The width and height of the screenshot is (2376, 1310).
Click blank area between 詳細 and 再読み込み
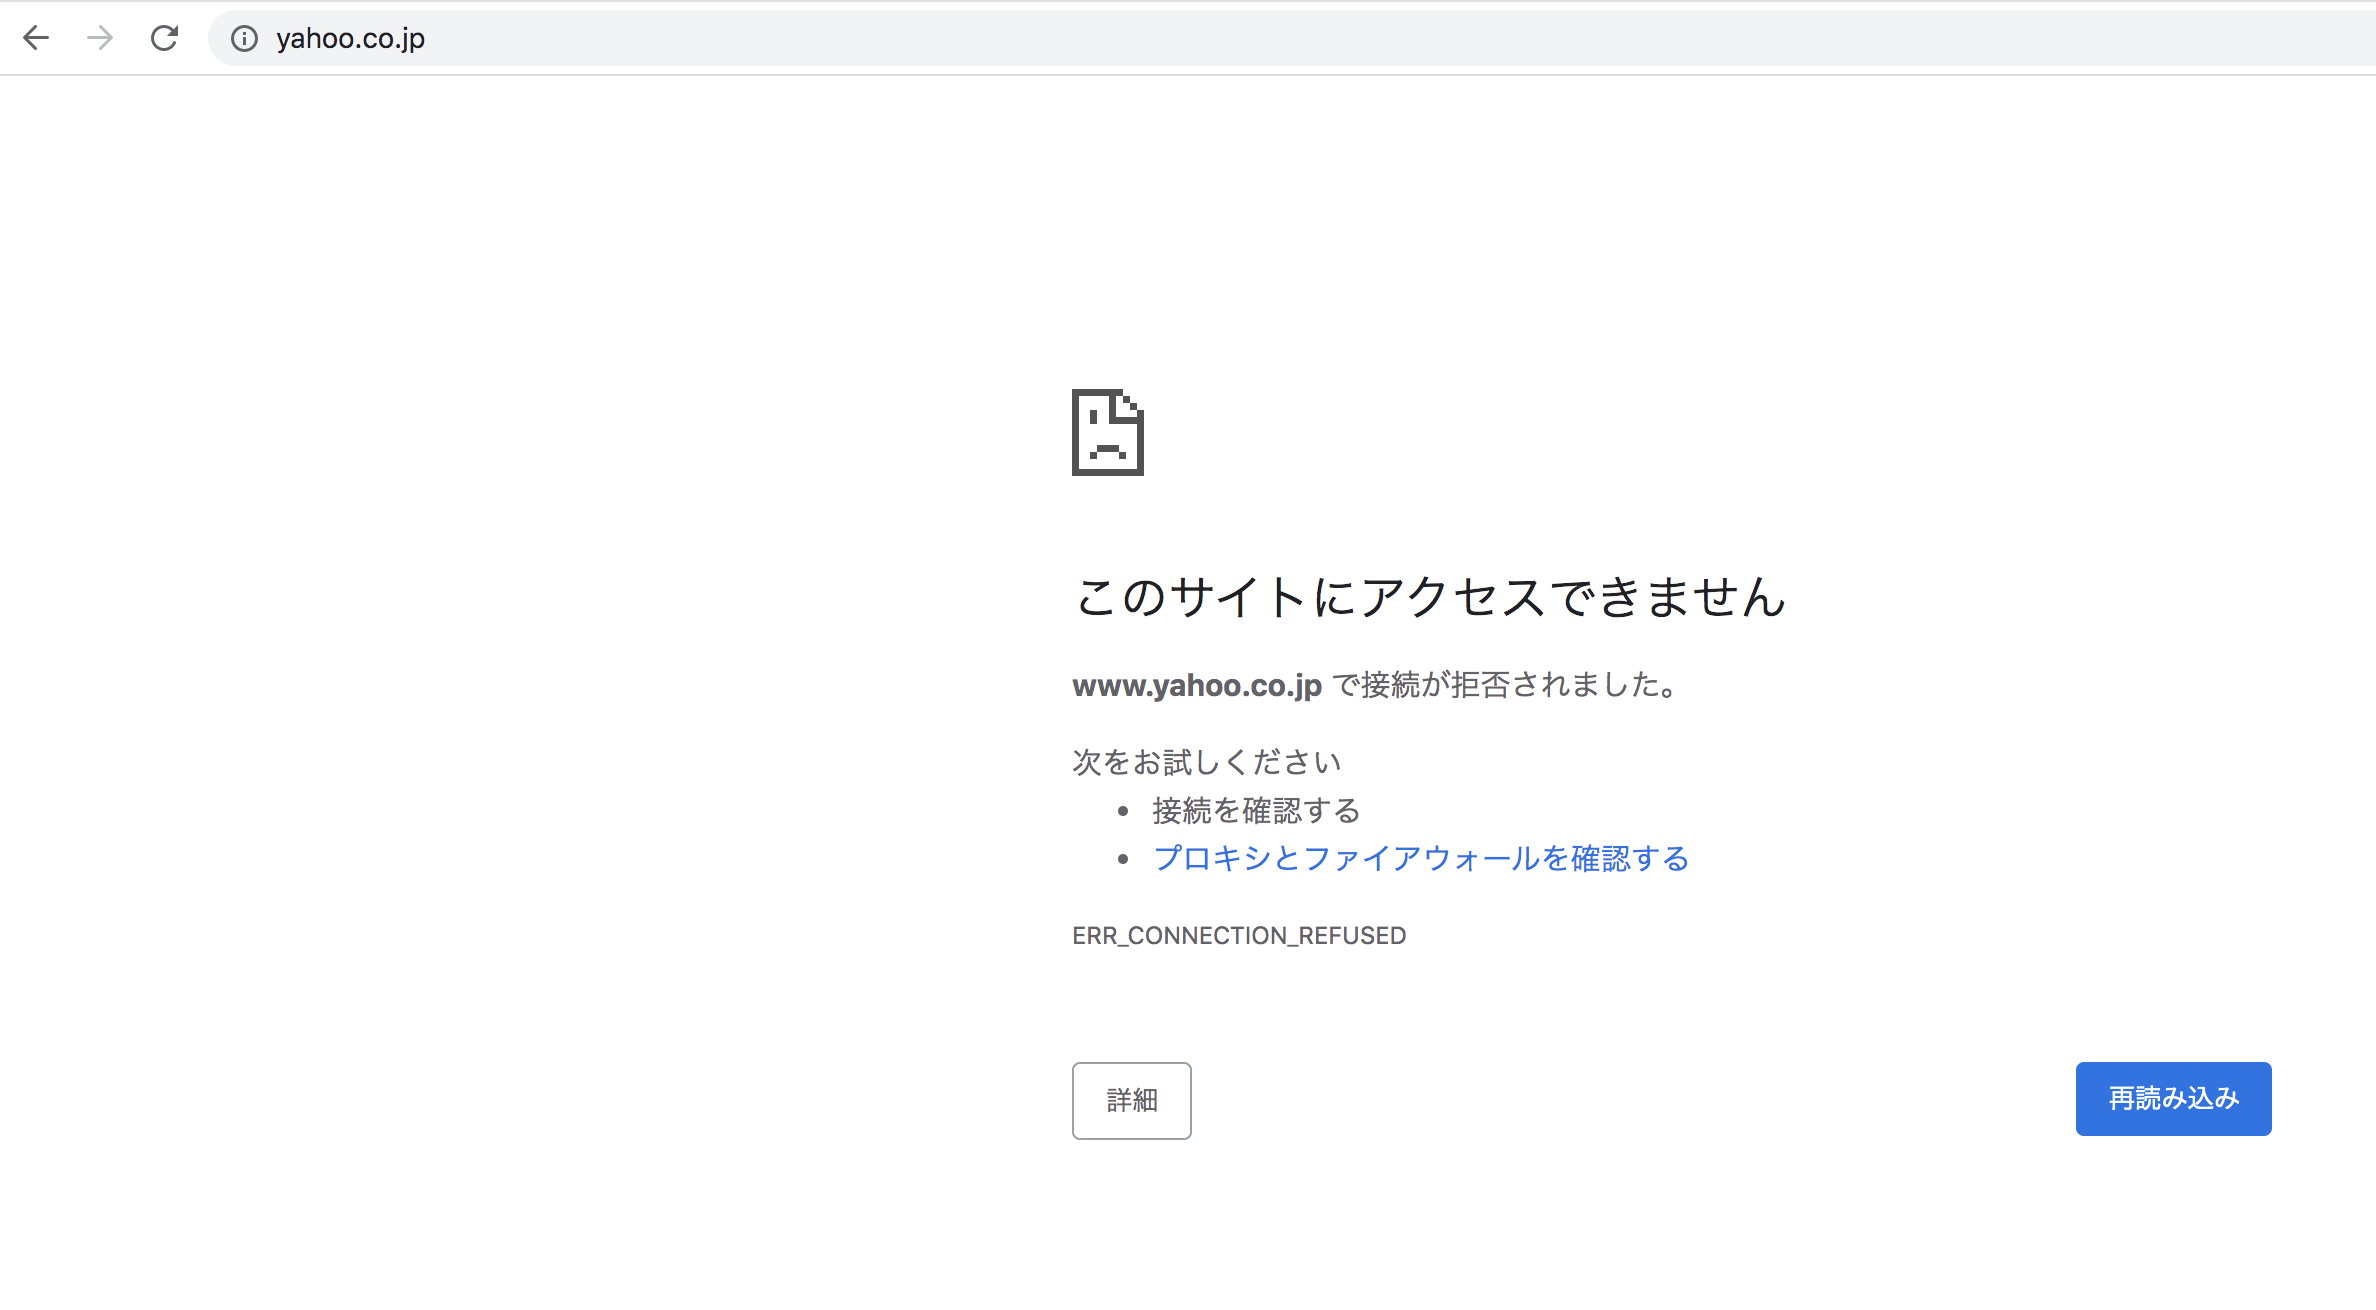coord(1630,1100)
